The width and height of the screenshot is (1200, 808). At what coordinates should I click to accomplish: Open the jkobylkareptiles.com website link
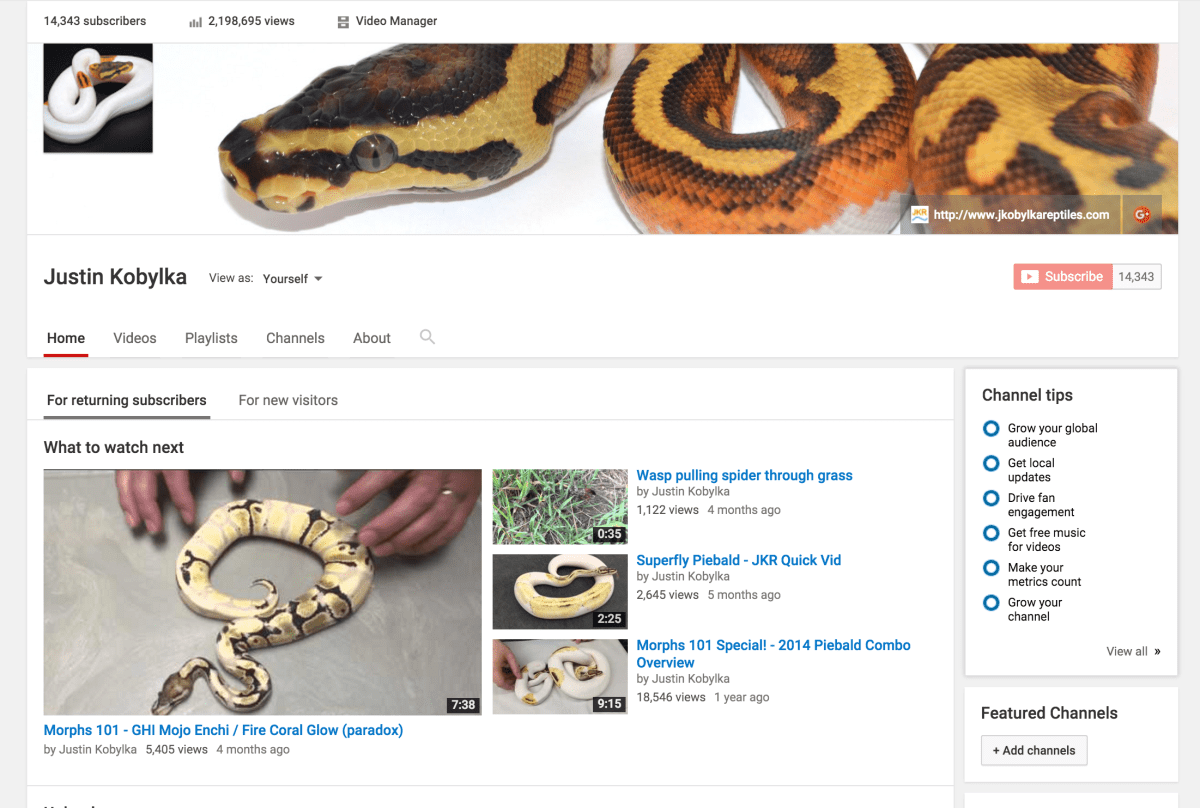(1020, 215)
